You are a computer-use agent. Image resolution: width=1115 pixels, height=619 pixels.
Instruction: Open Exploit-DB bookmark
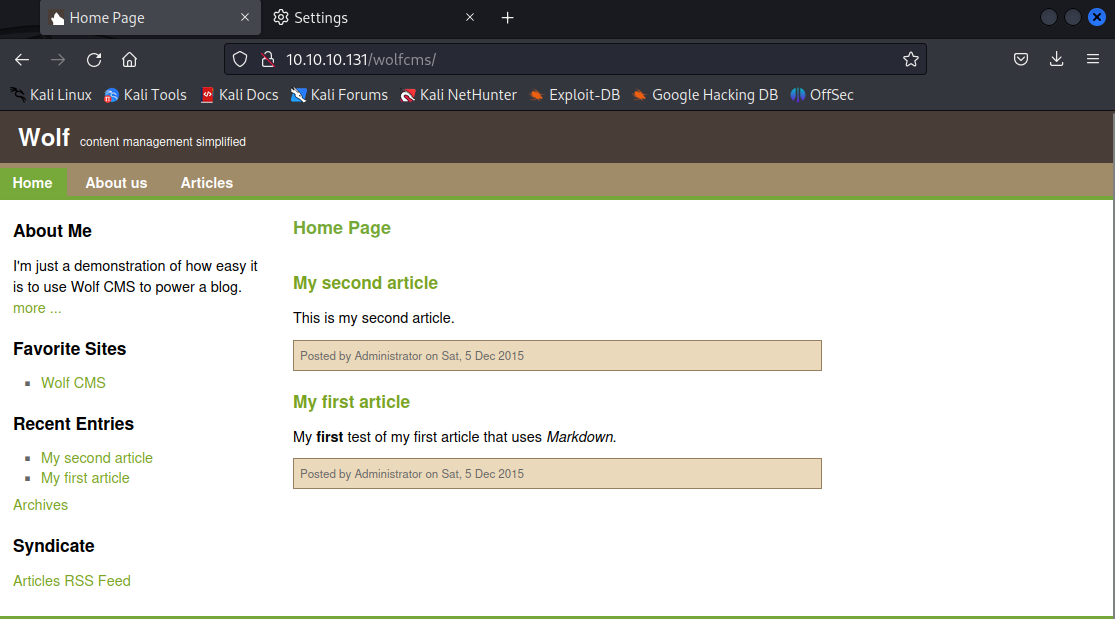575,95
